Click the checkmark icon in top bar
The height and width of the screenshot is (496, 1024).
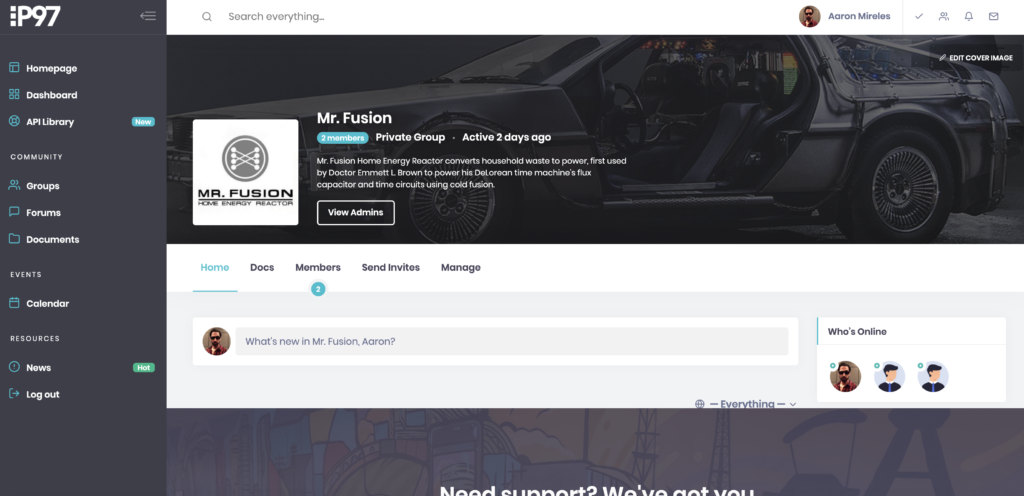point(919,17)
